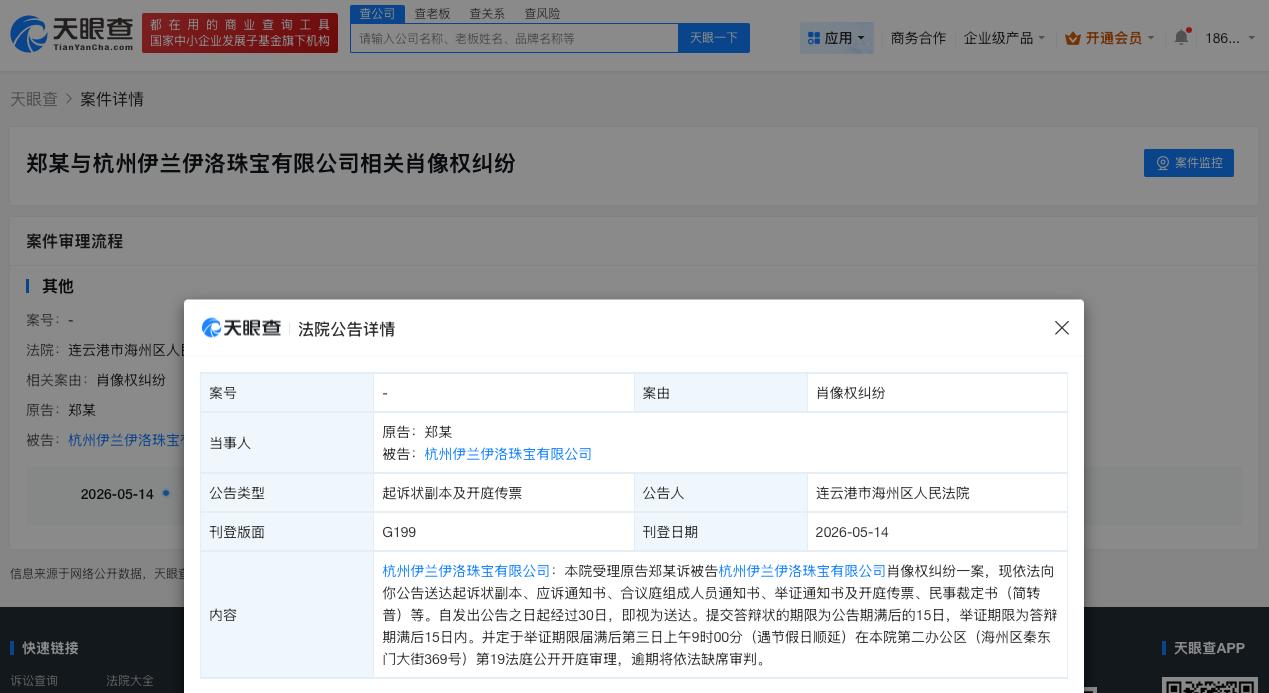Open the 诉讼查询 footer link
This screenshot has width=1269, height=693.
pos(34,681)
